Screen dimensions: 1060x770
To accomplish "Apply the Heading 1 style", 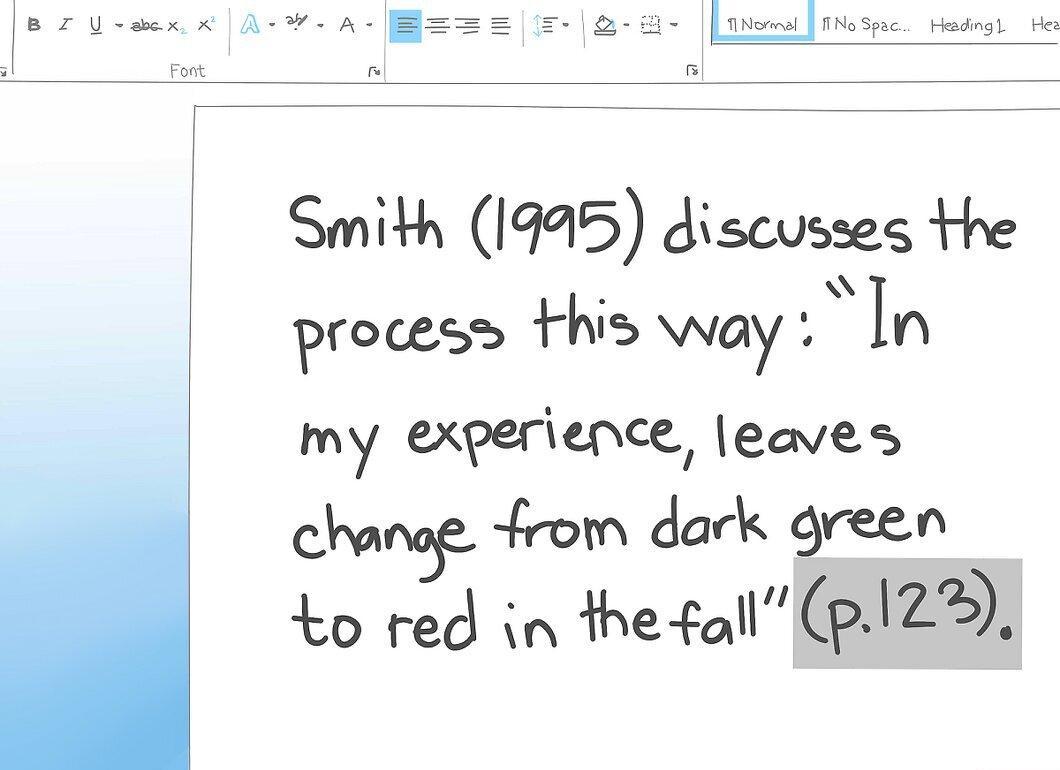I will (x=967, y=26).
